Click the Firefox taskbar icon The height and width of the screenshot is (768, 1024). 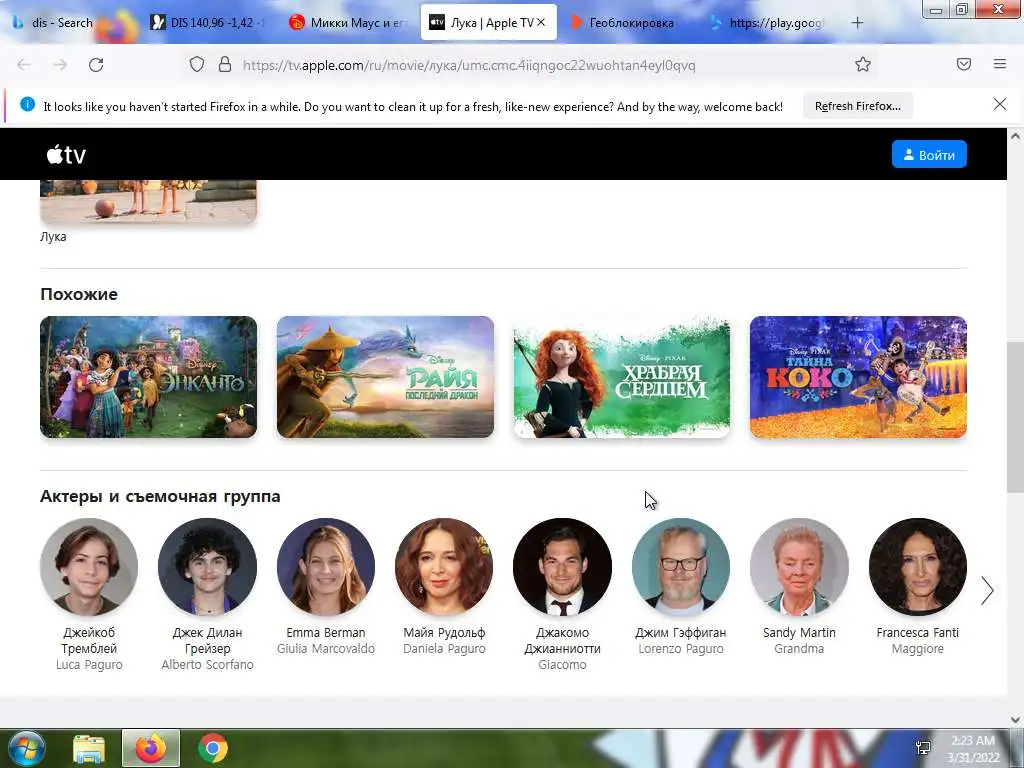151,748
